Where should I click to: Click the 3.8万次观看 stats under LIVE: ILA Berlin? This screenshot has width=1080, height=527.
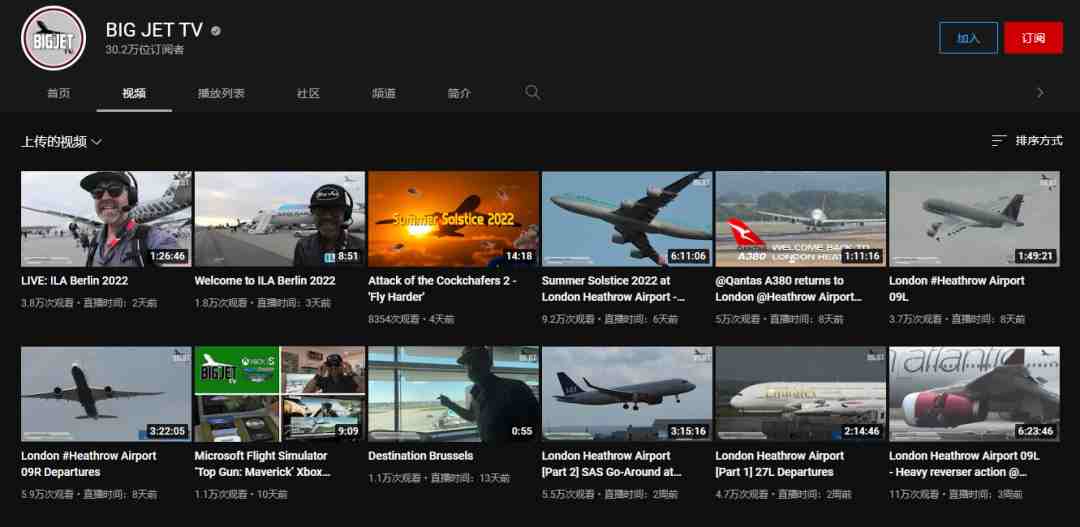point(89,302)
